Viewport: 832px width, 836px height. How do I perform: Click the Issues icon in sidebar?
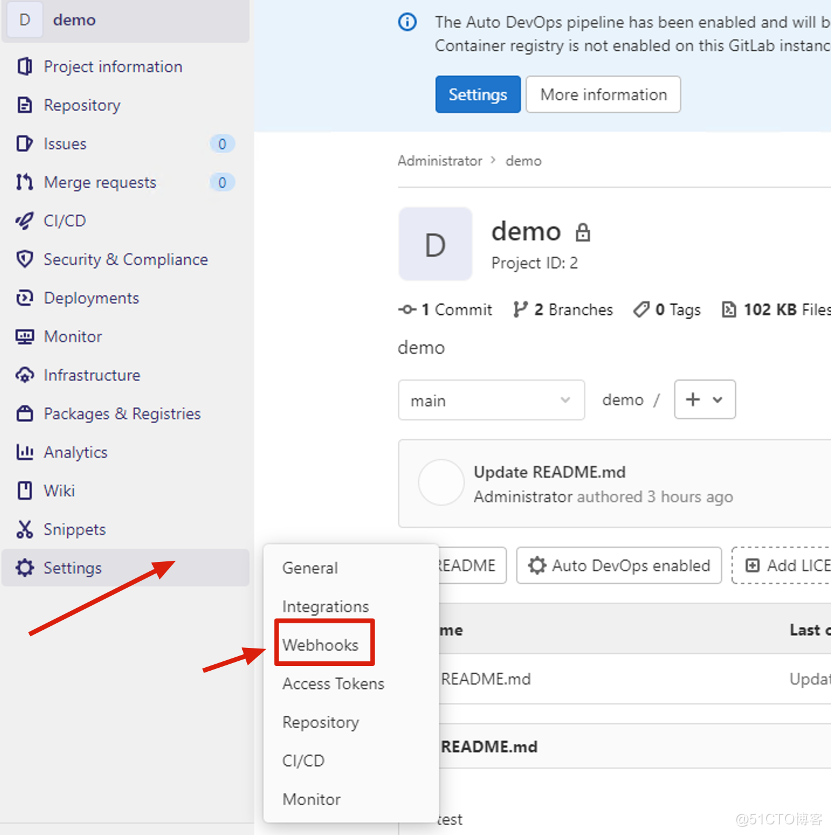(25, 143)
